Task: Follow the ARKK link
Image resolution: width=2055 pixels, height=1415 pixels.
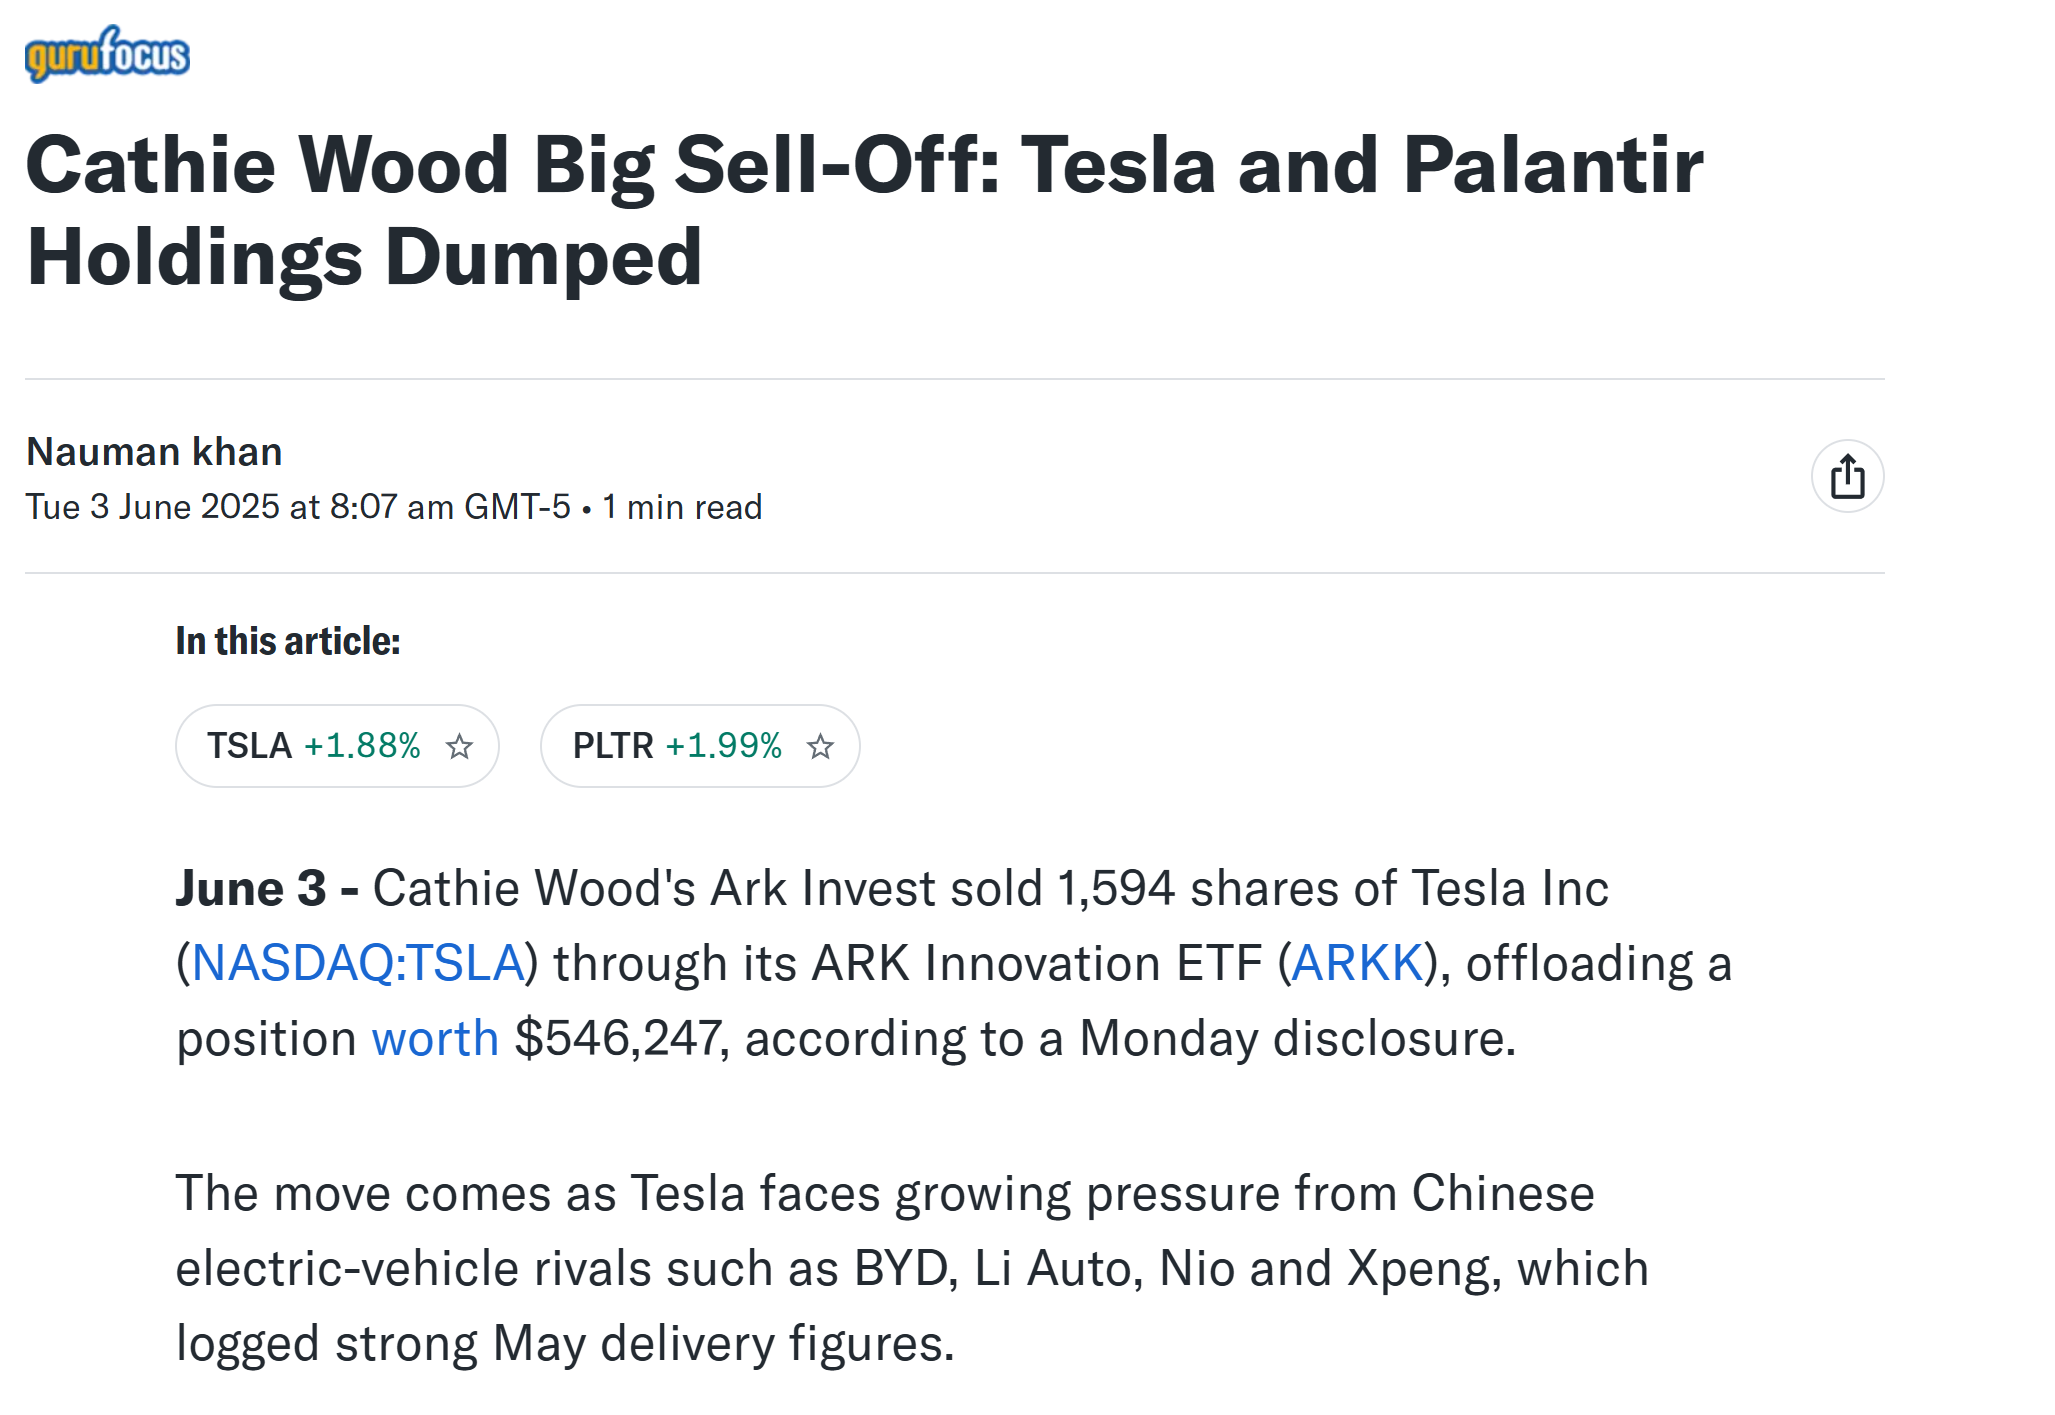Action: [1357, 963]
